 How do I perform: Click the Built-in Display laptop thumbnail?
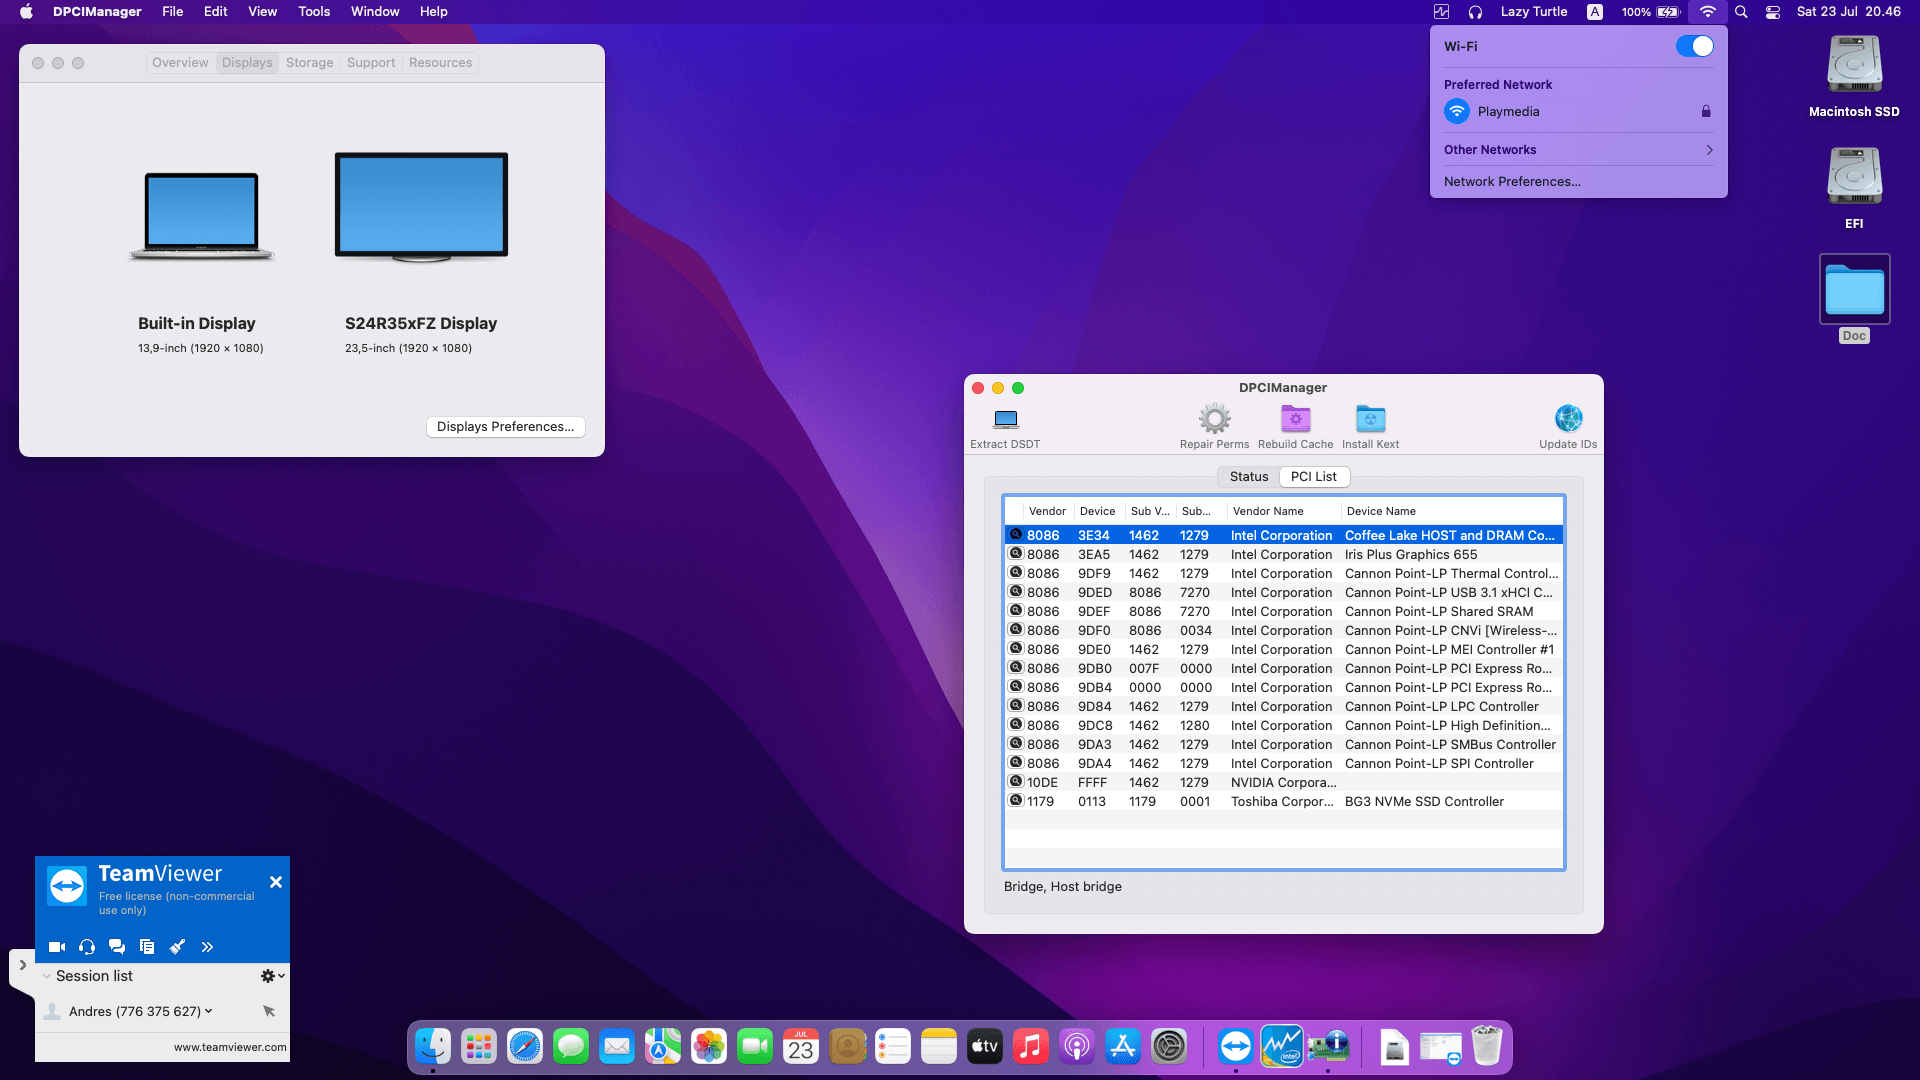pyautogui.click(x=201, y=216)
